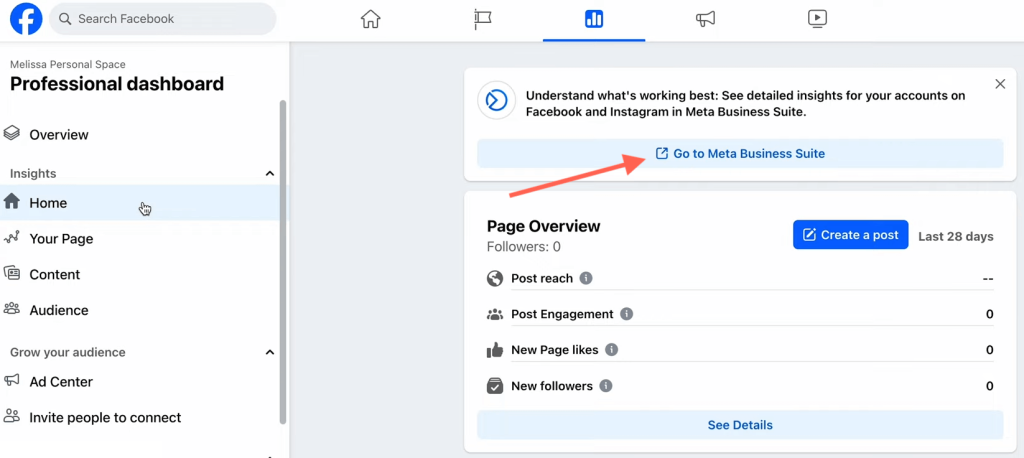This screenshot has height=458, width=1024.
Task: Collapse the Insights section
Action: point(270,174)
